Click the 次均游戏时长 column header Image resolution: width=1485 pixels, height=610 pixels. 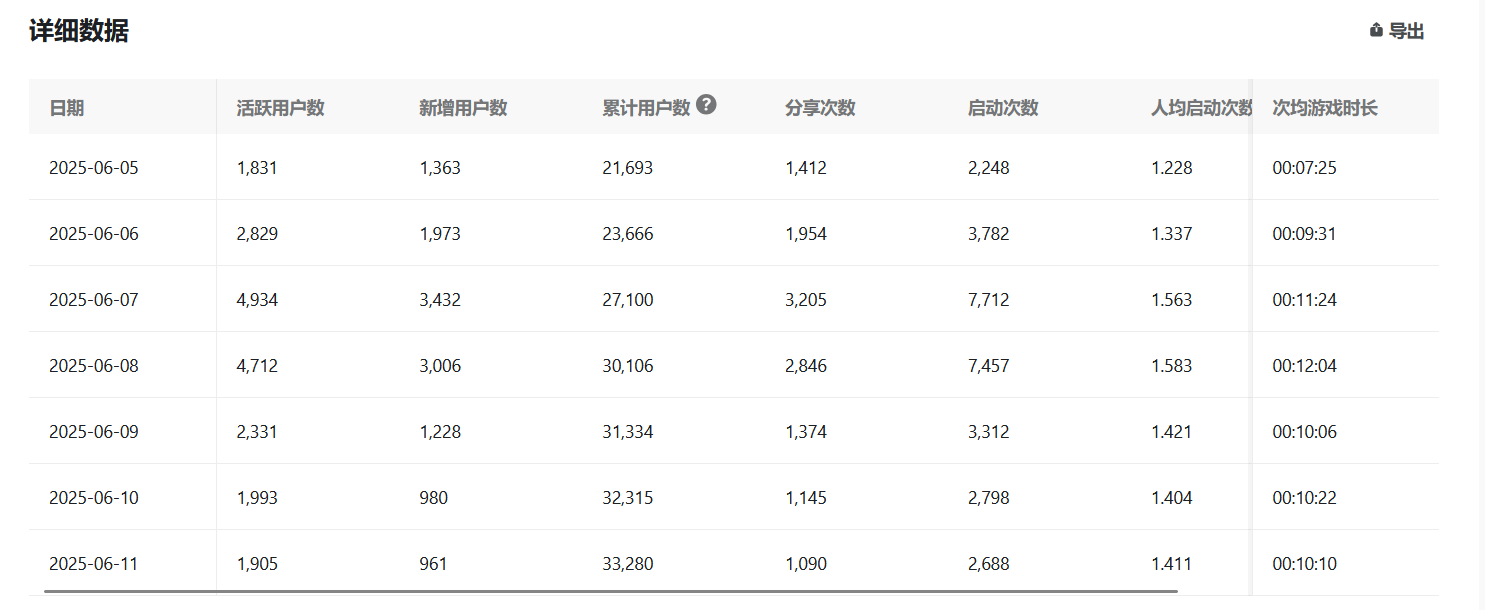coord(1324,108)
